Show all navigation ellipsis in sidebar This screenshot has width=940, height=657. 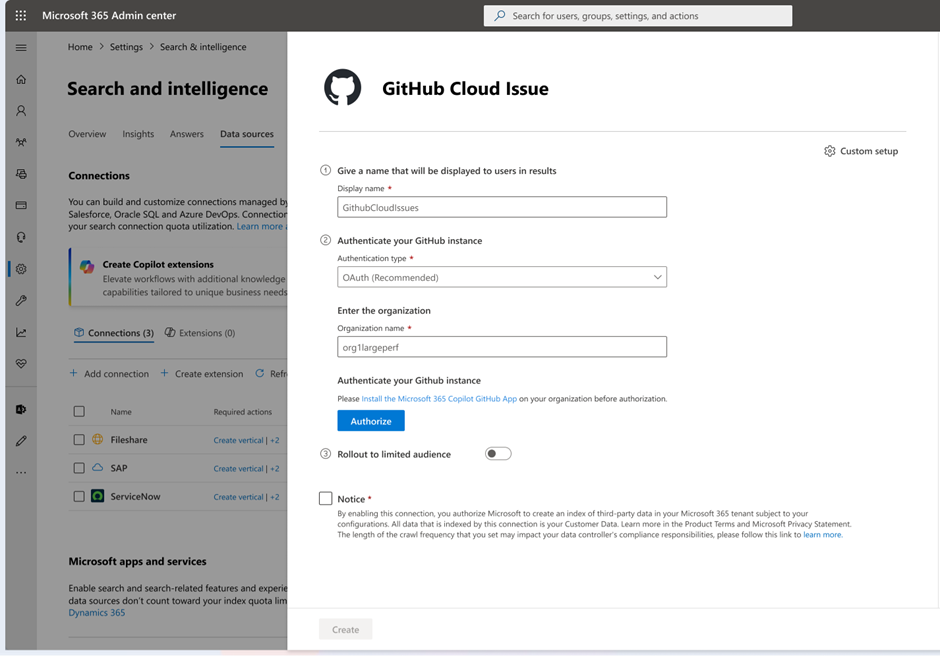click(x=21, y=472)
